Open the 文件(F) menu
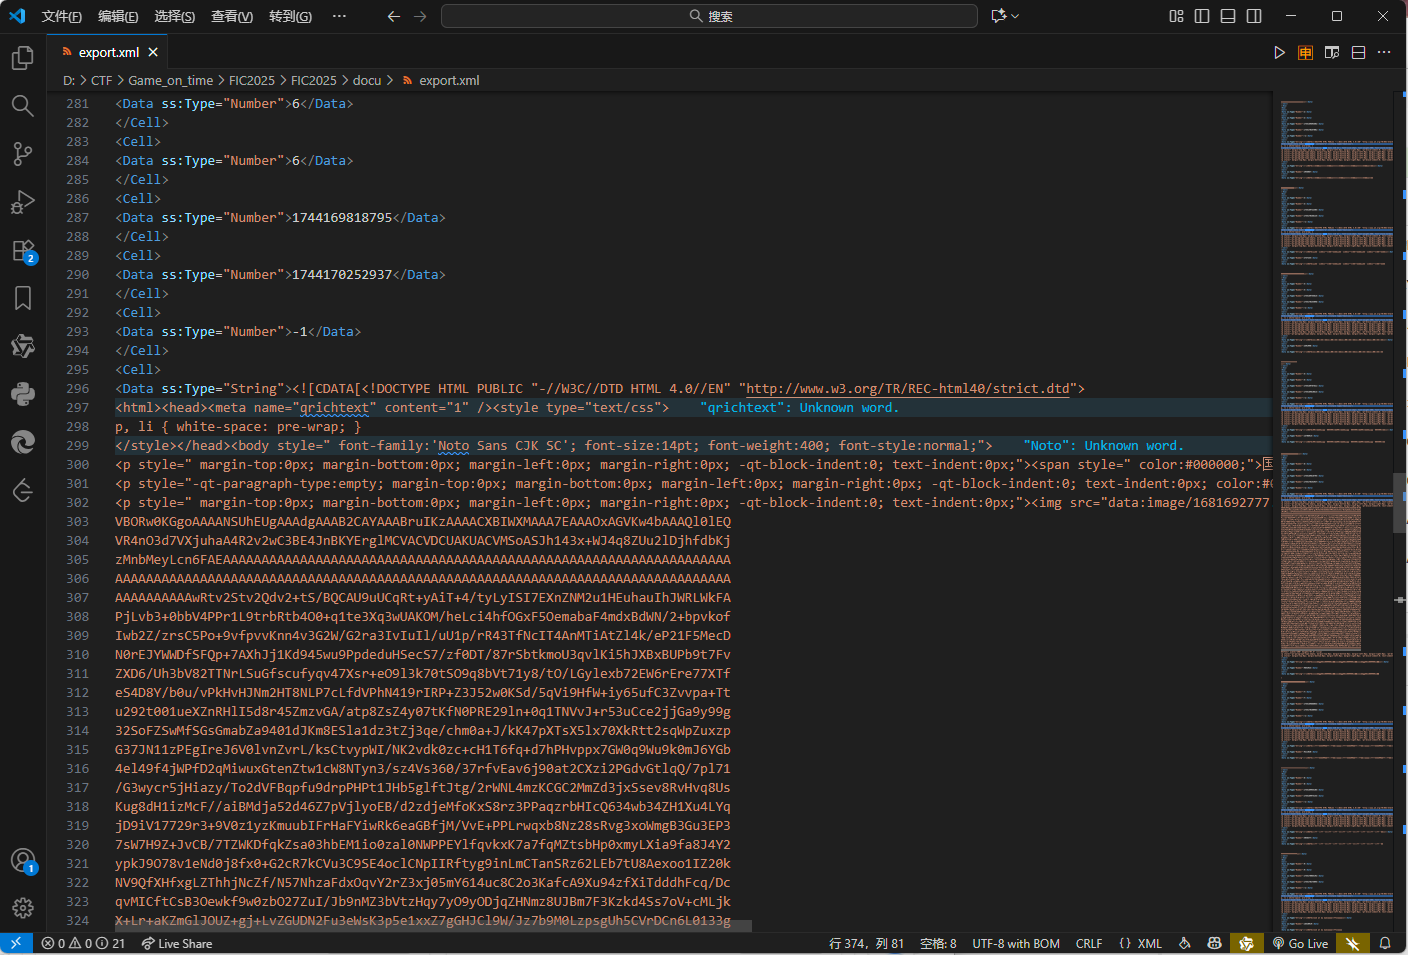 [61, 16]
